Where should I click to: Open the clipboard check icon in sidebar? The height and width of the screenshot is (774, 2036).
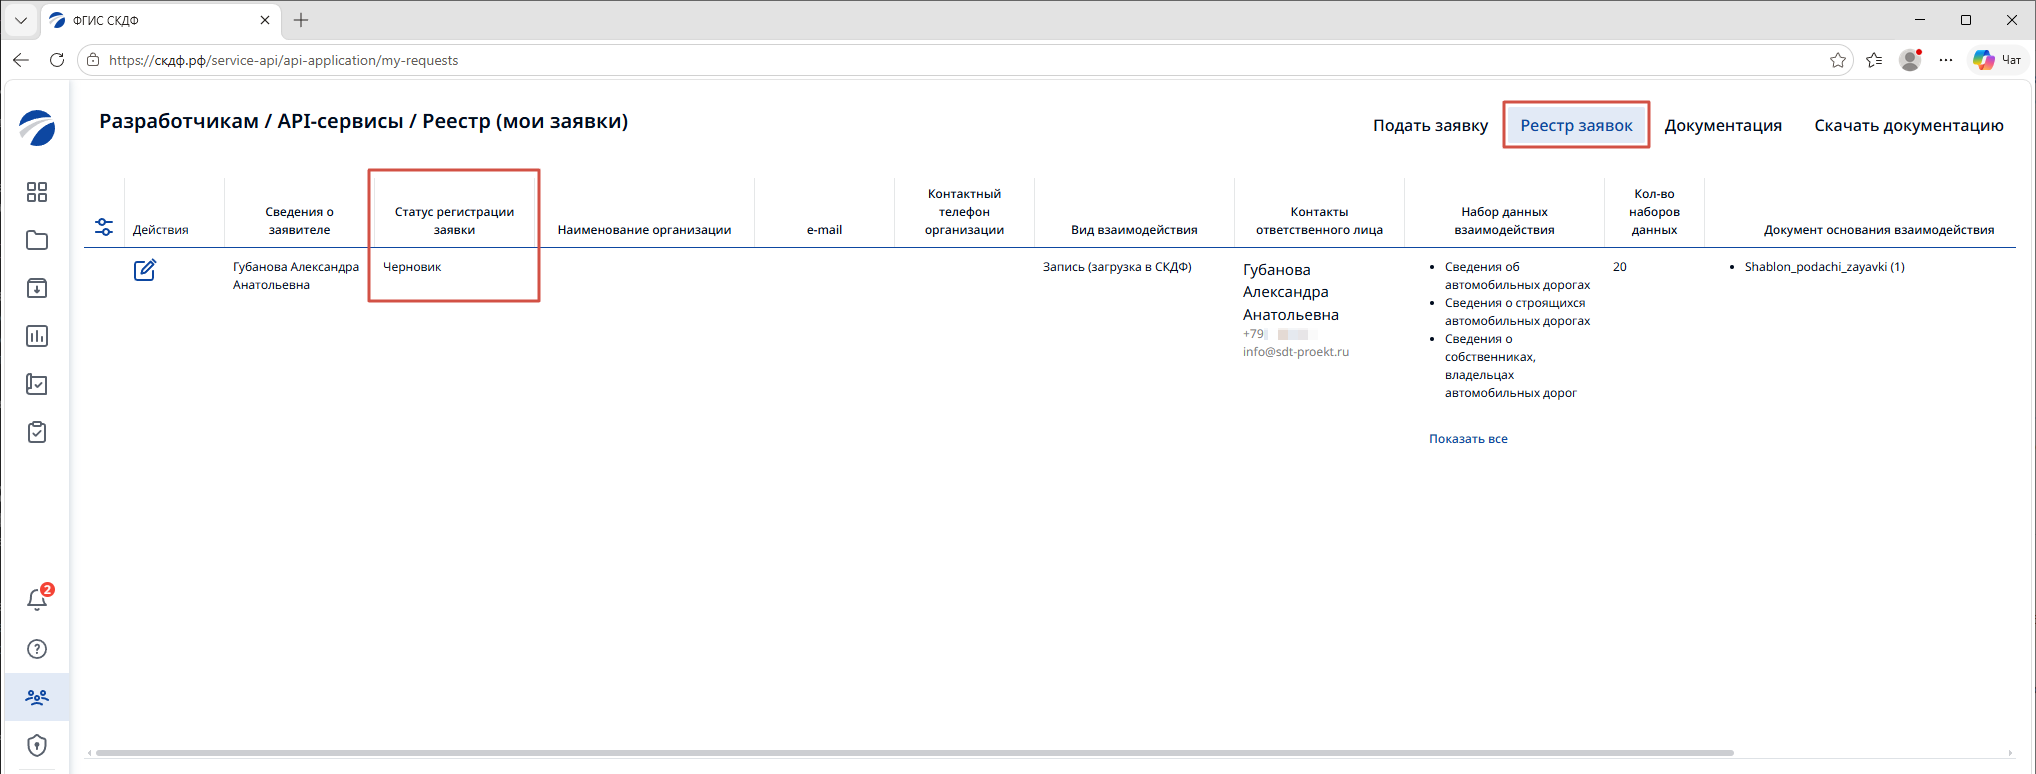point(37,432)
